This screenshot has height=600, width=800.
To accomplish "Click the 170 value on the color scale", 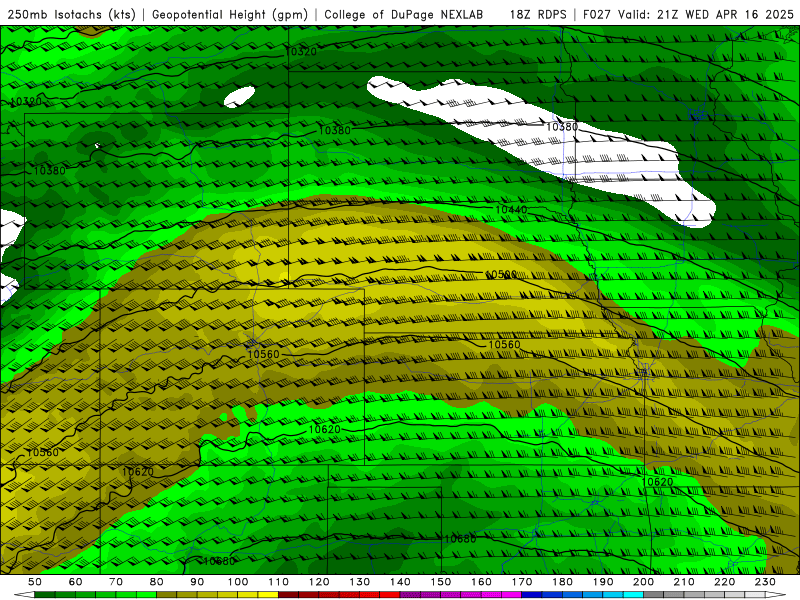I will click(x=522, y=582).
